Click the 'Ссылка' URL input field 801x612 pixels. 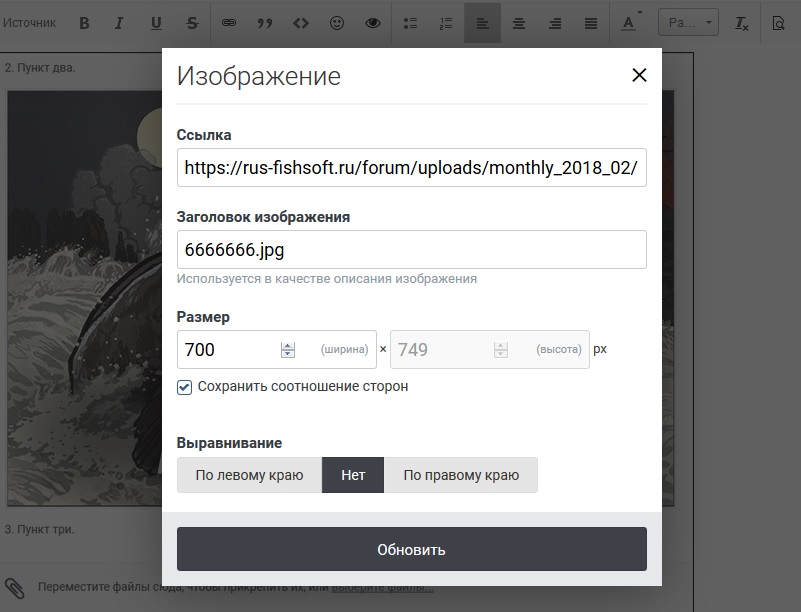(x=411, y=168)
